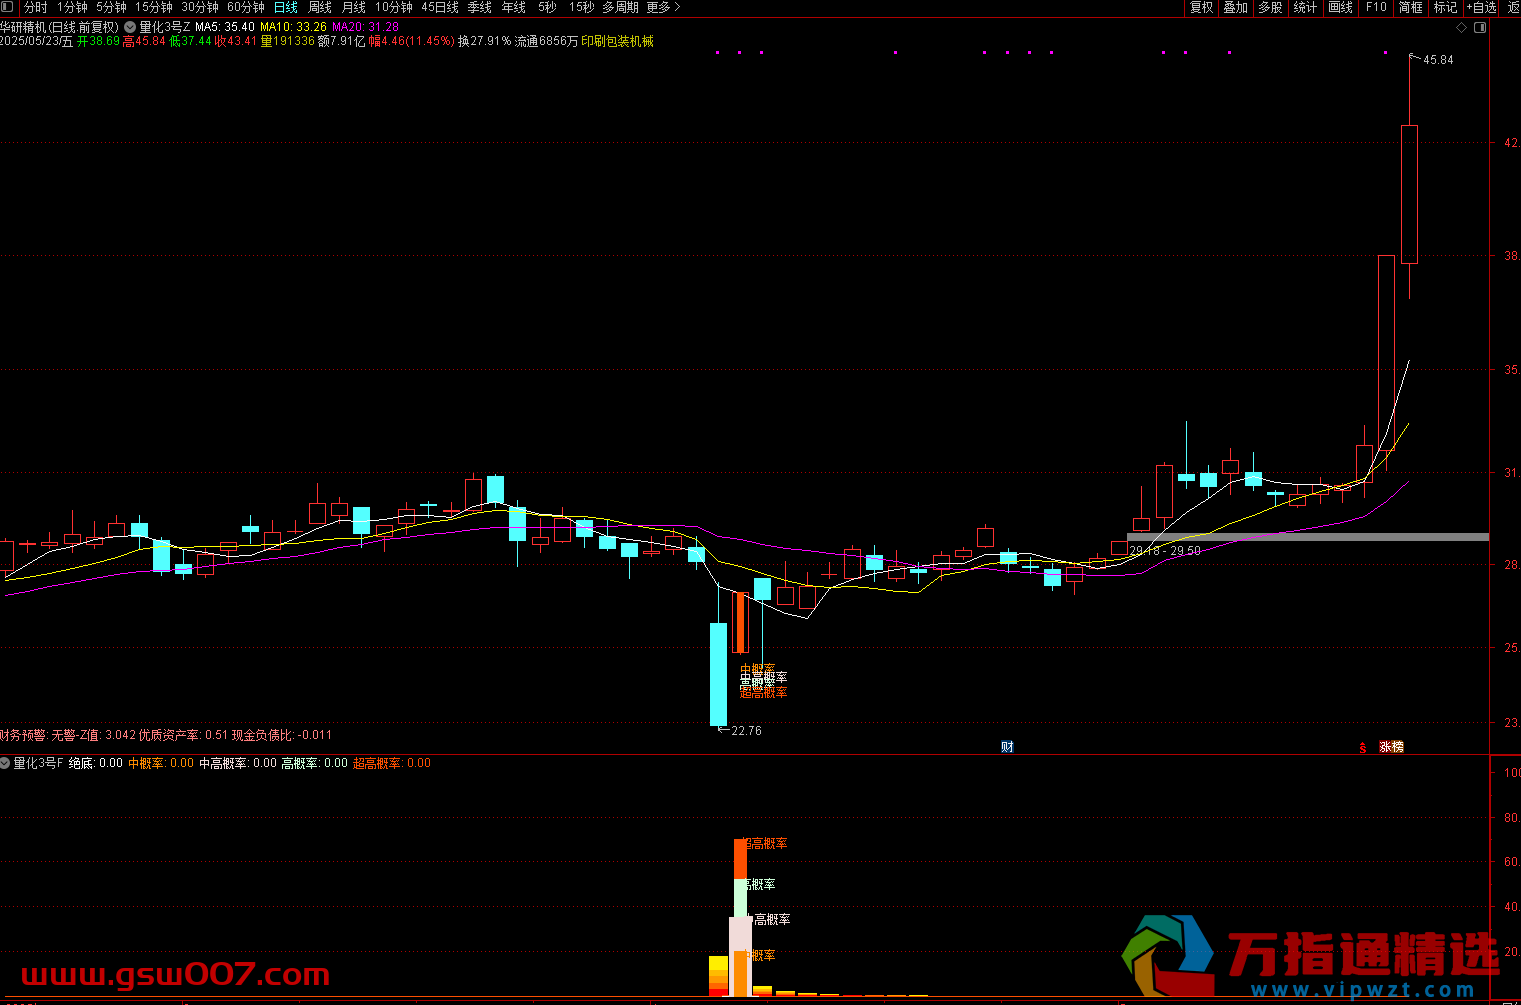
Task: Switch to the 周线 weekly tab
Action: point(320,7)
